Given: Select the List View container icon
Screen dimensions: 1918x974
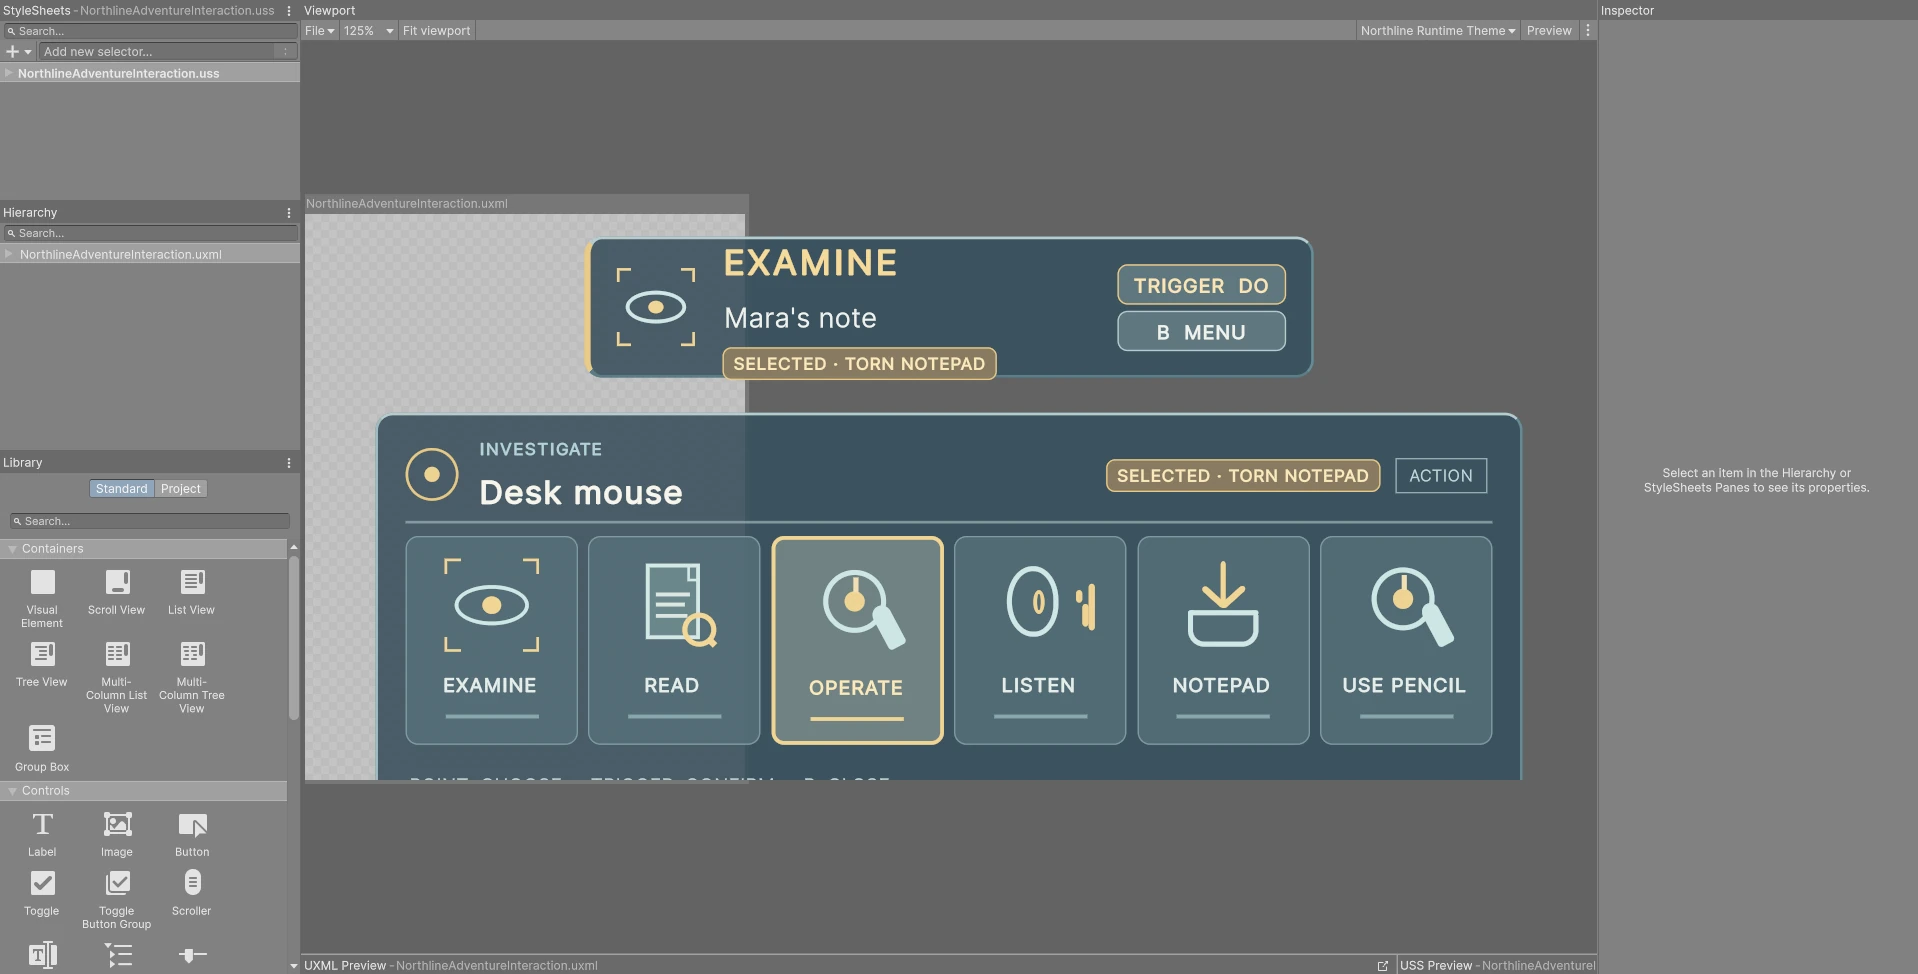Looking at the screenshot, I should click(x=192, y=582).
